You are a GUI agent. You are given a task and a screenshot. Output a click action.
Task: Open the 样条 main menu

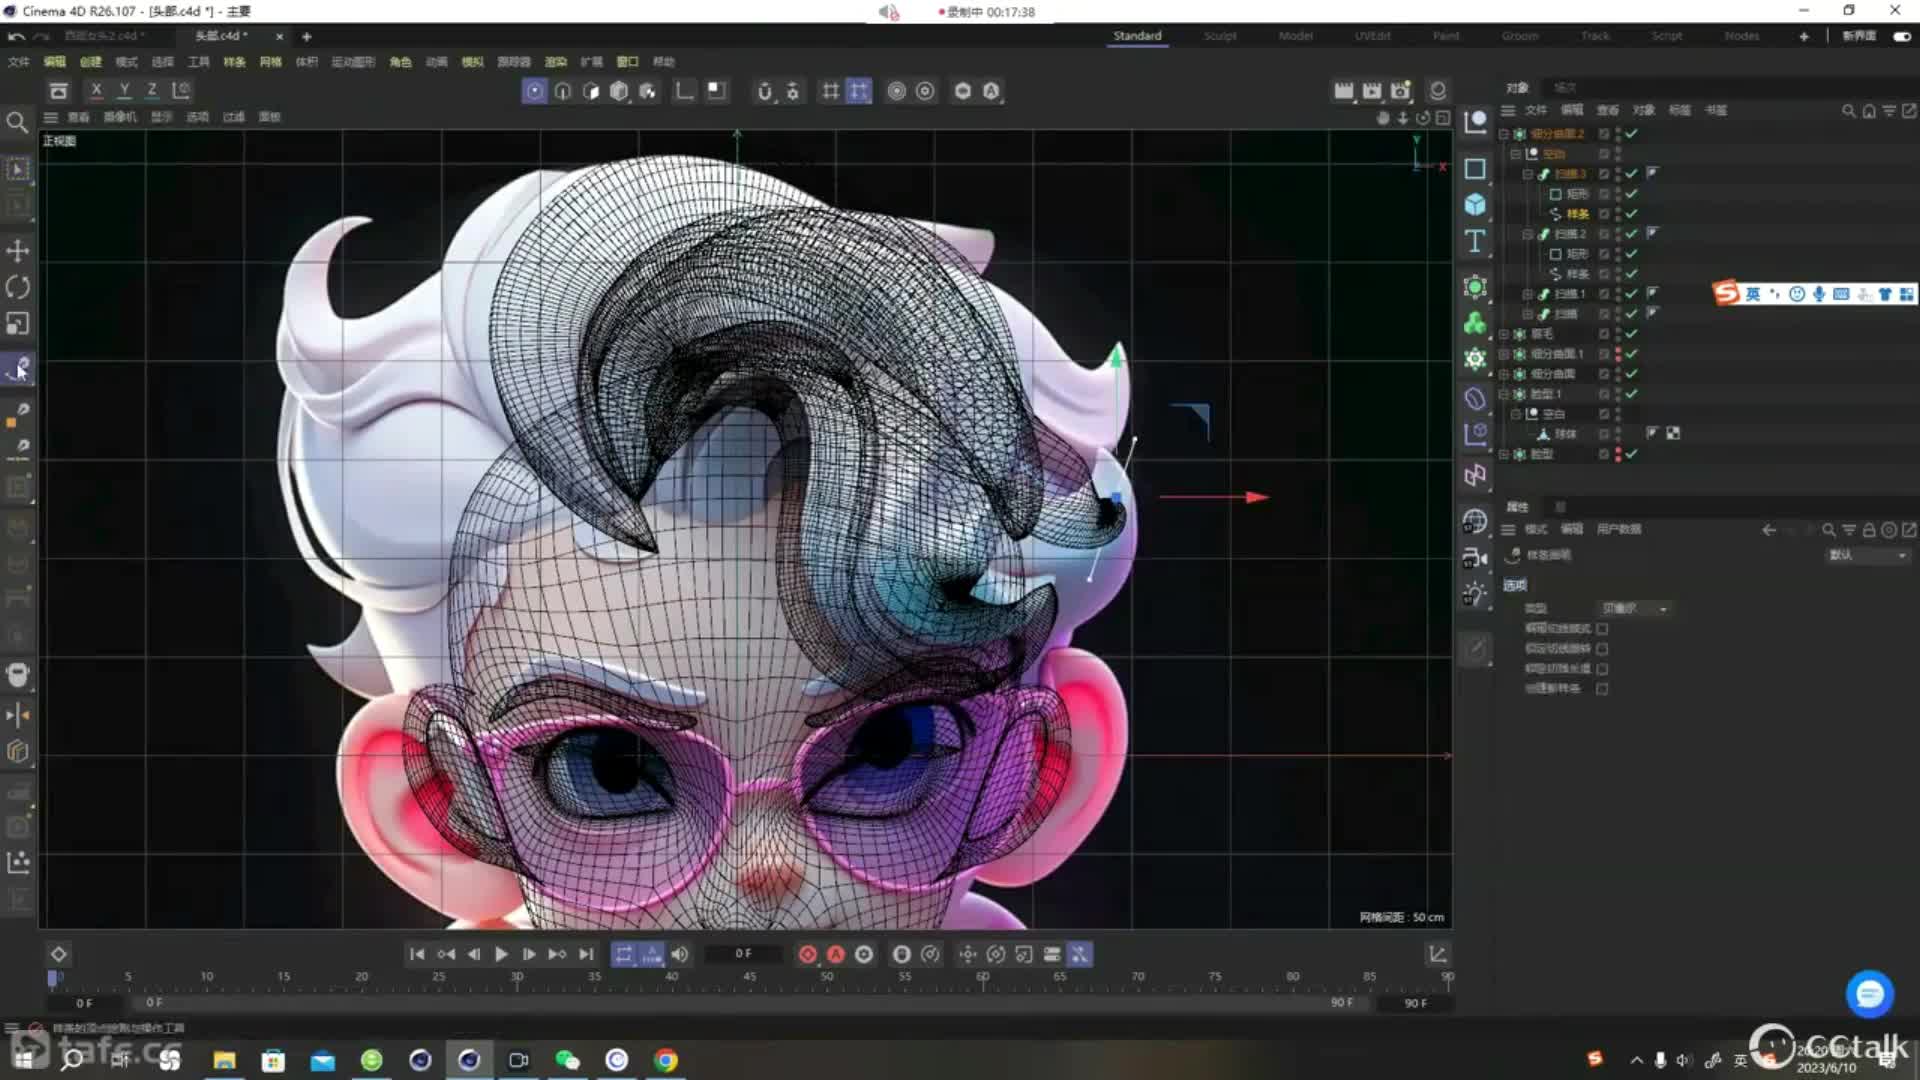(234, 62)
